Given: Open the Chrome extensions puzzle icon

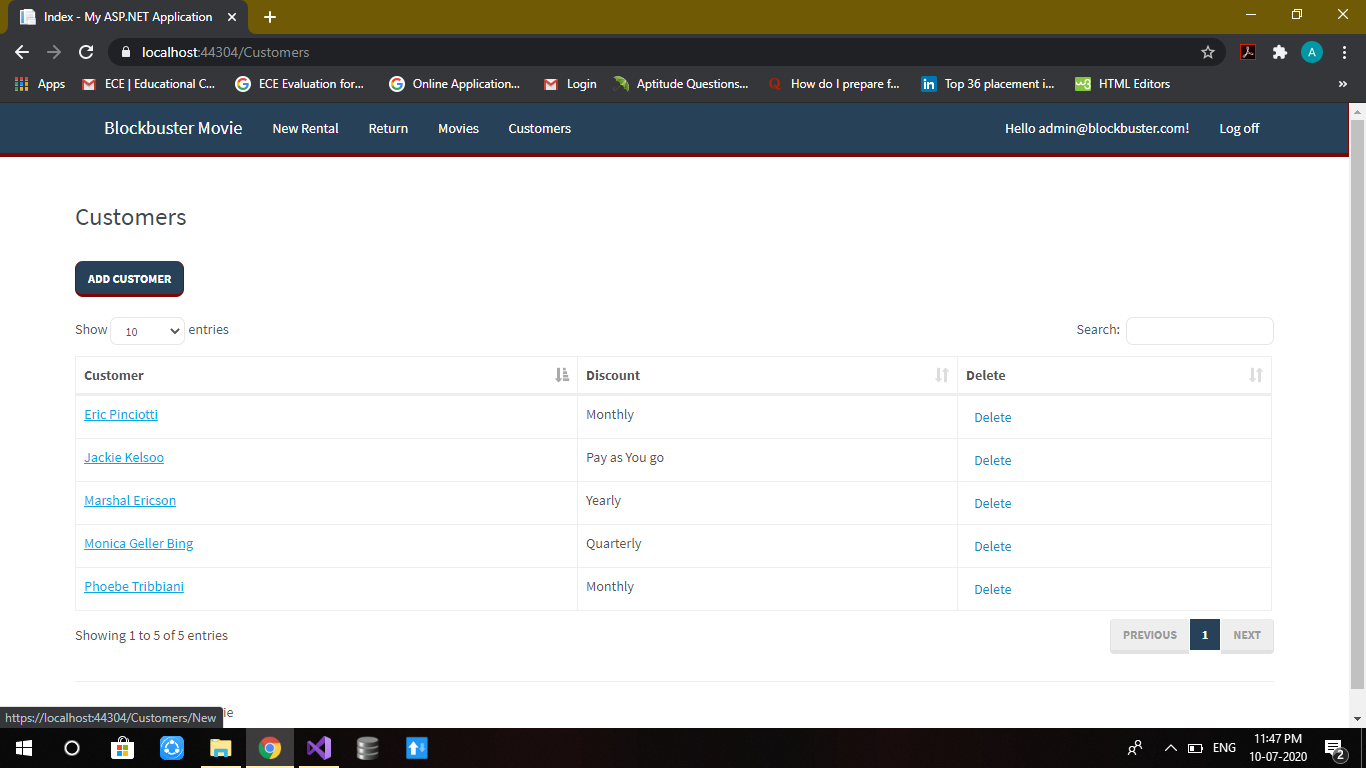Looking at the screenshot, I should [1279, 52].
